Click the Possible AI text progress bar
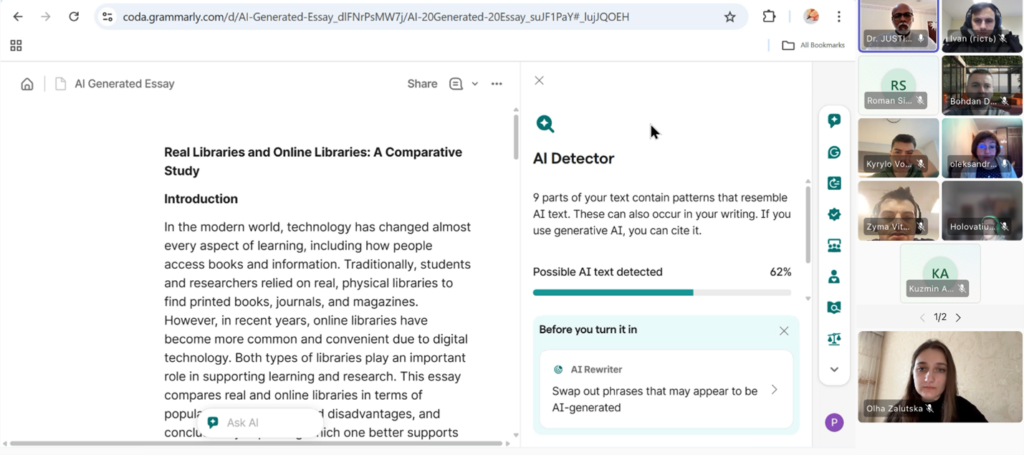 click(661, 292)
